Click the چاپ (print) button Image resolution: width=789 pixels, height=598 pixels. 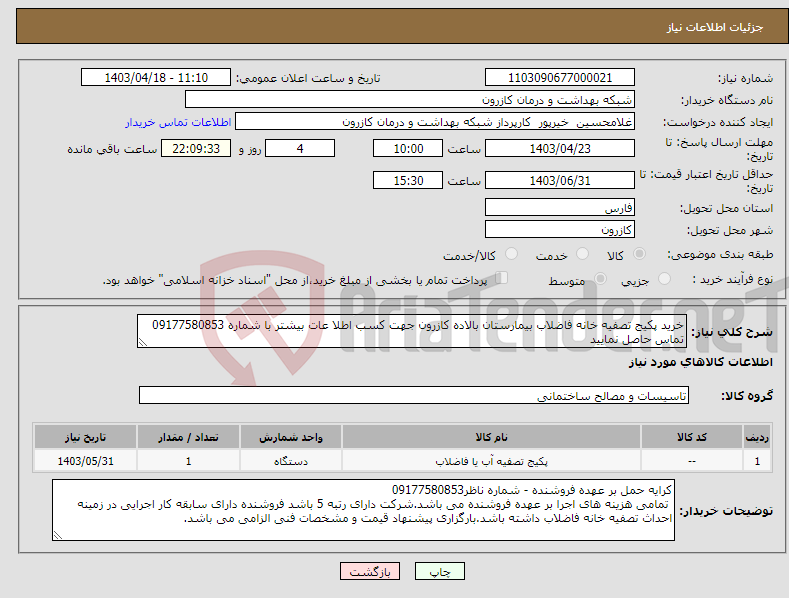coord(439,571)
